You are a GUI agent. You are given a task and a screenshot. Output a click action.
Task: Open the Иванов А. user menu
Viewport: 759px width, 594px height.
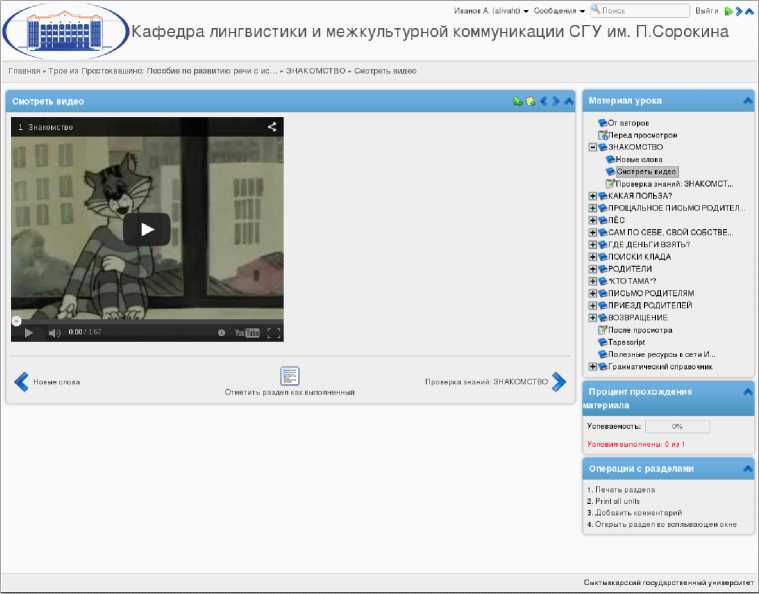[491, 11]
